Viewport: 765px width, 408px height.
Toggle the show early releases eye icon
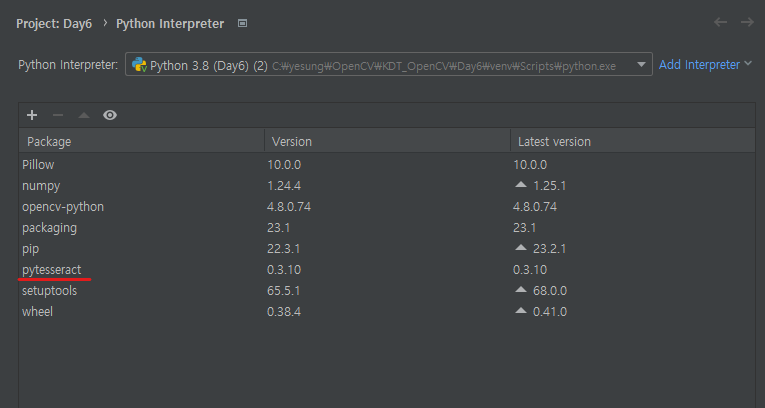coord(110,115)
